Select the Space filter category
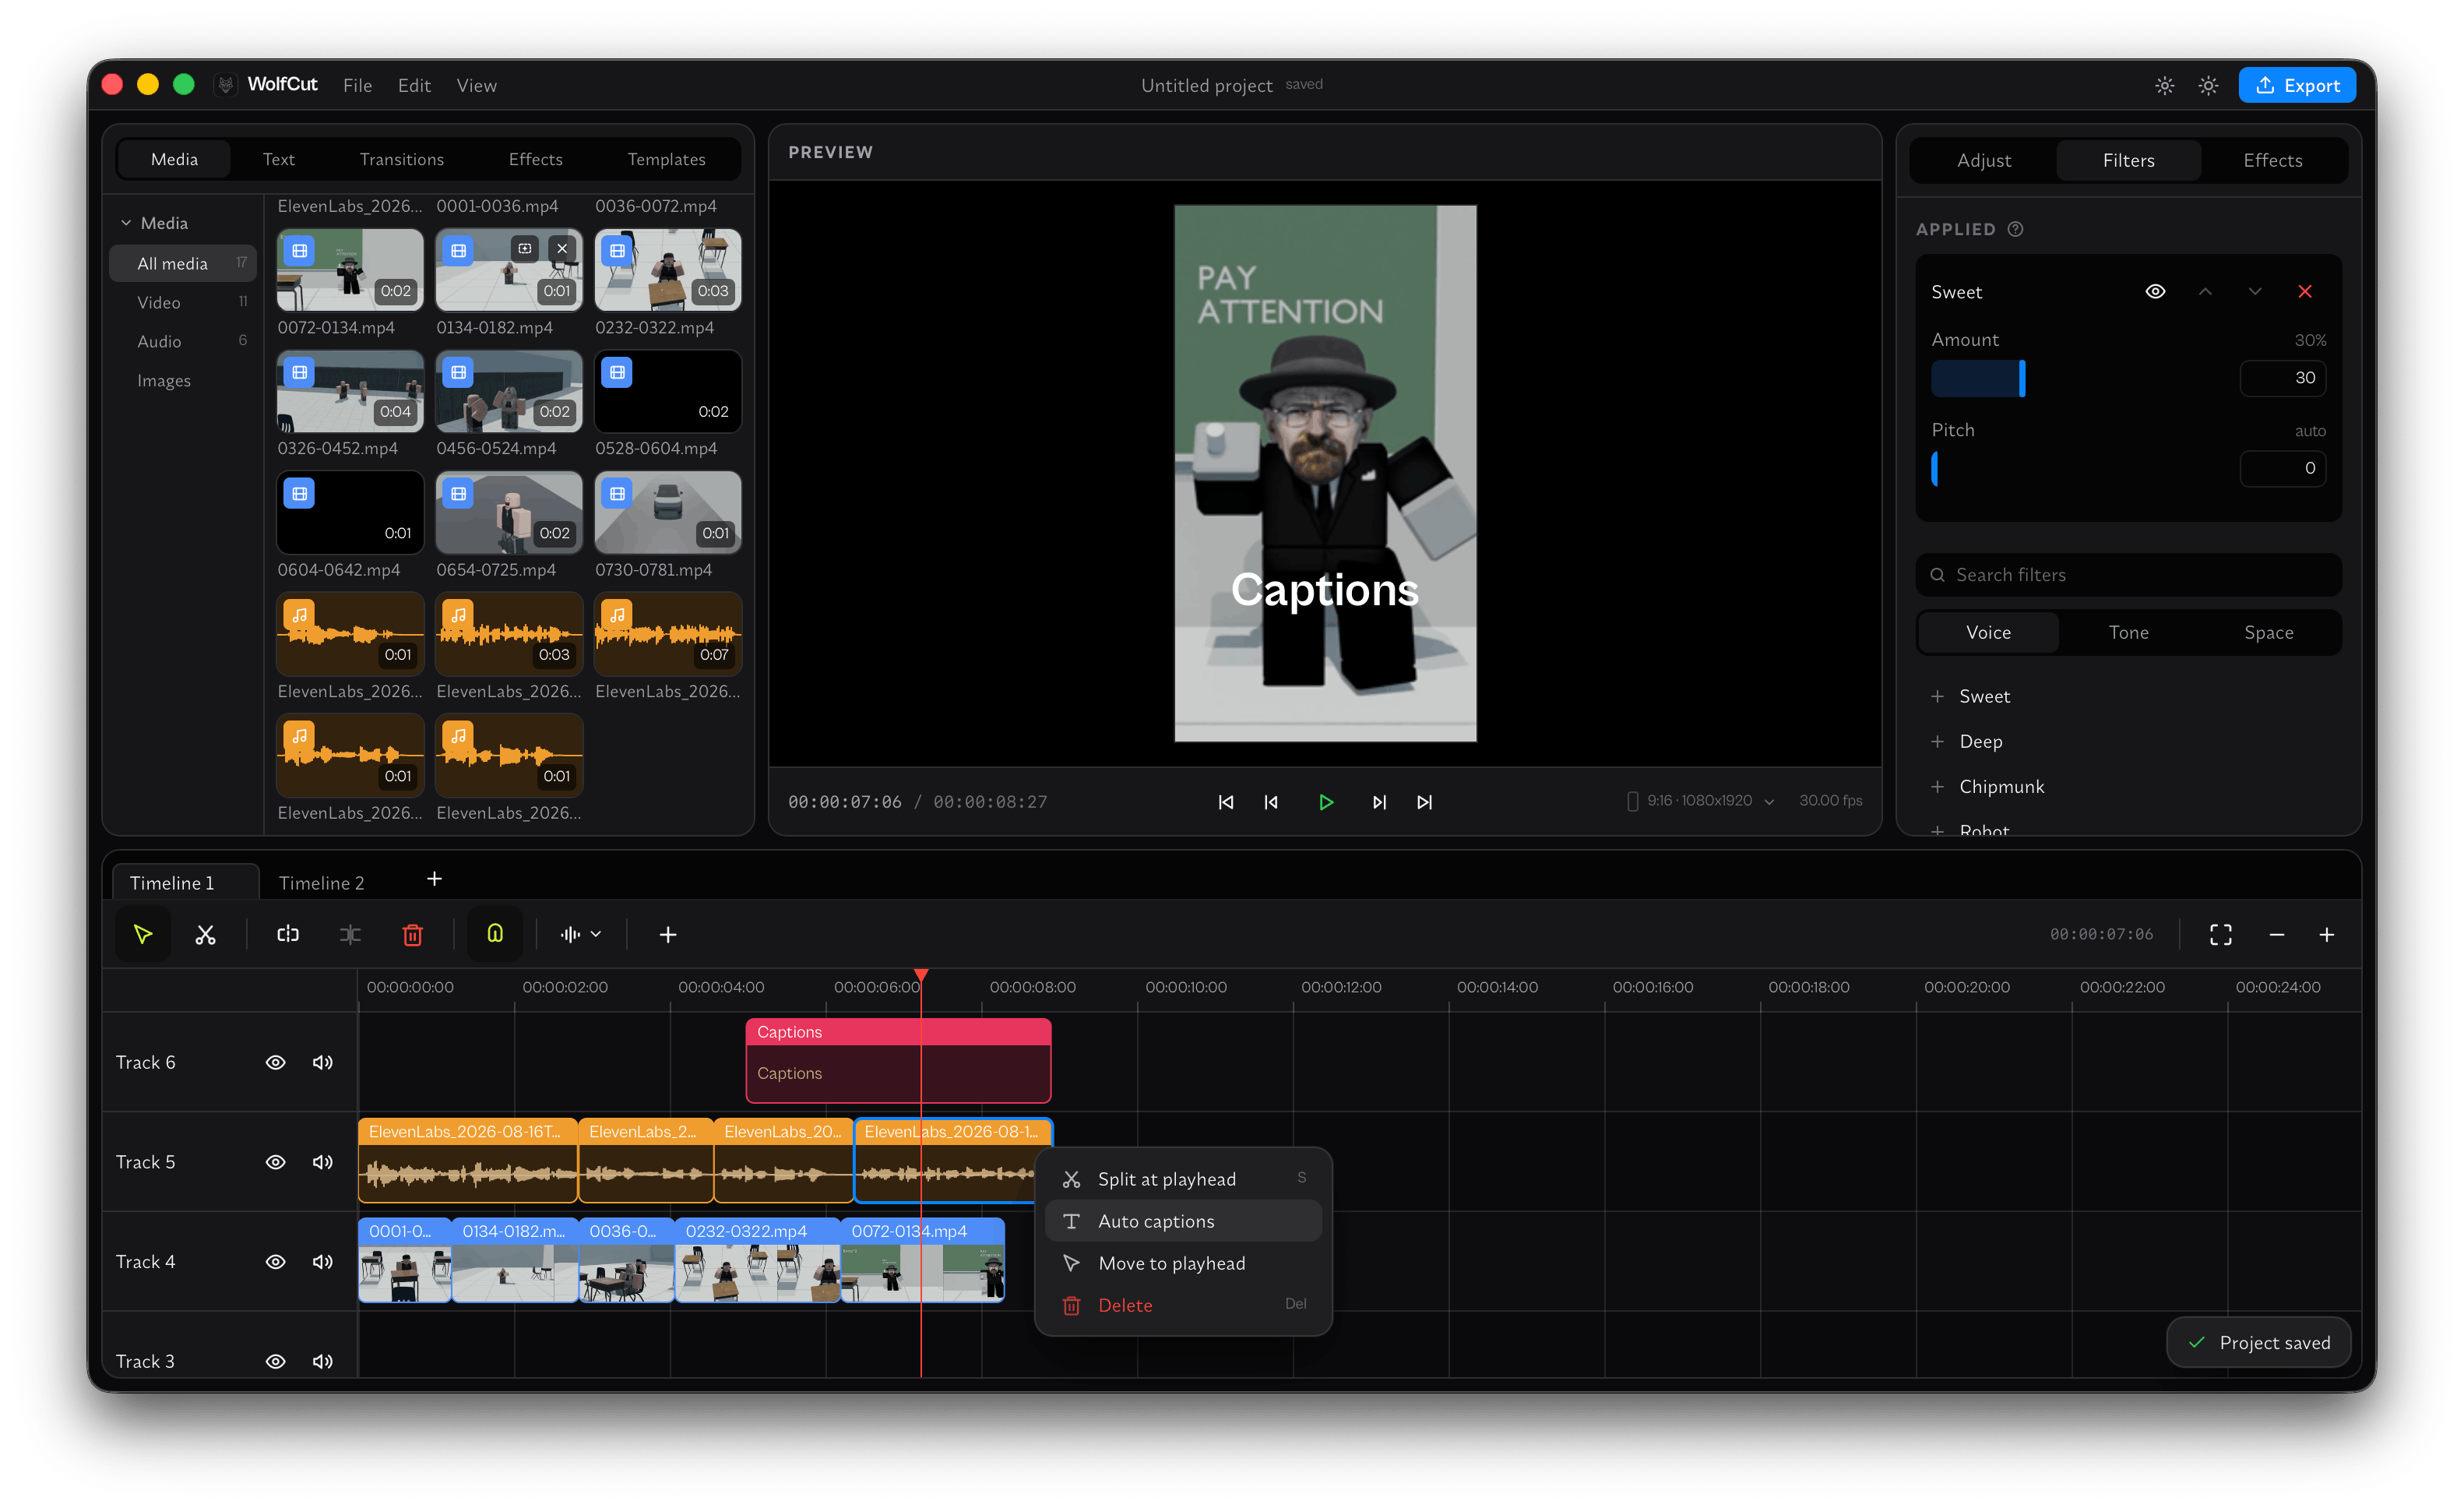Viewport: 2464px width, 1508px height. [x=2269, y=632]
